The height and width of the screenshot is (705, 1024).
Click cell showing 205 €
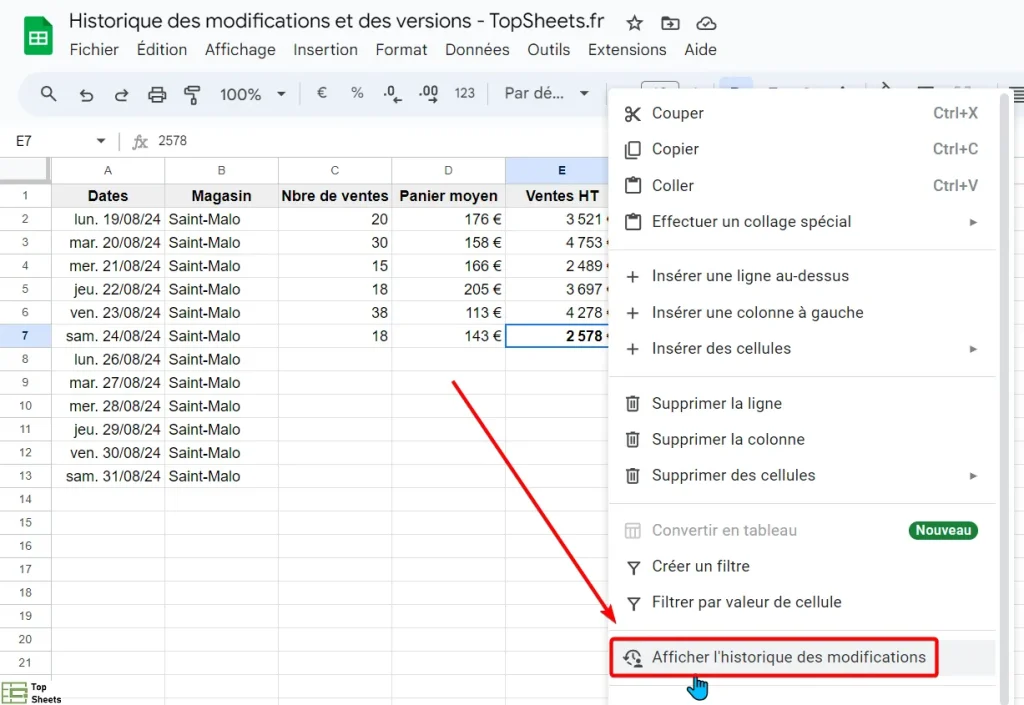coord(448,289)
